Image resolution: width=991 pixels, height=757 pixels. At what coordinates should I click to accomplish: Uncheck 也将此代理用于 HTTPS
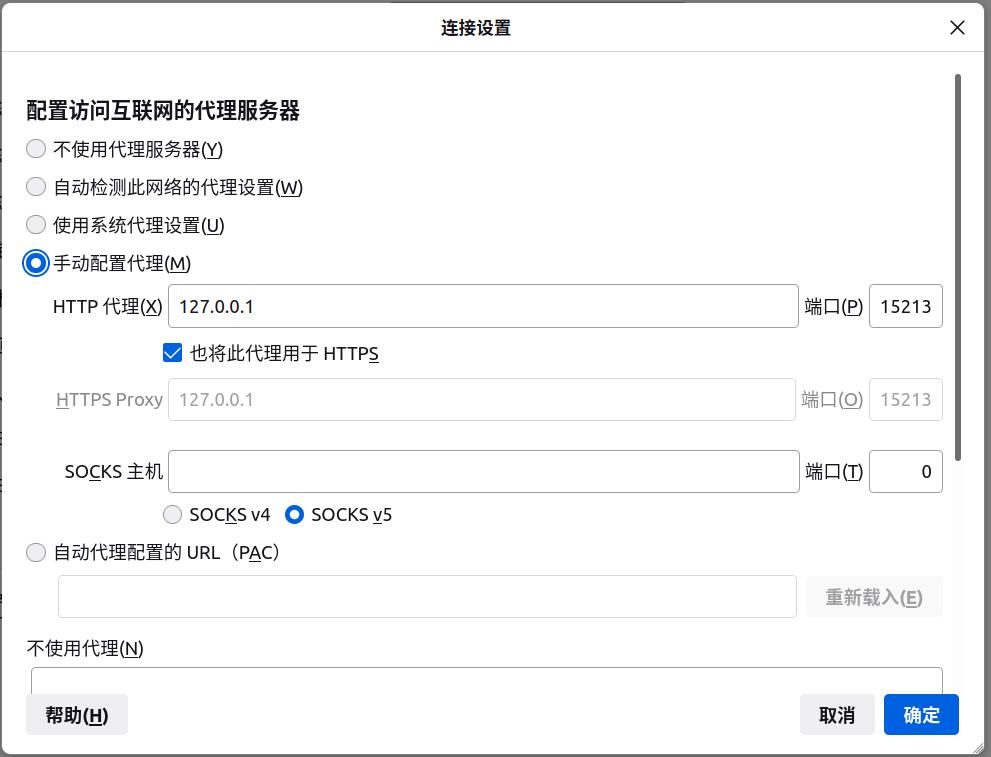pos(172,352)
